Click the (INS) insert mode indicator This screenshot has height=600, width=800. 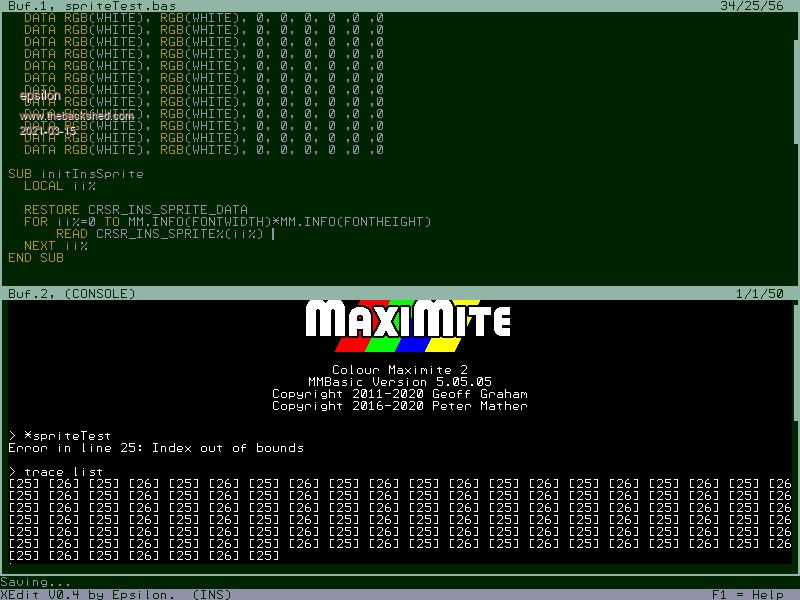click(x=212, y=594)
